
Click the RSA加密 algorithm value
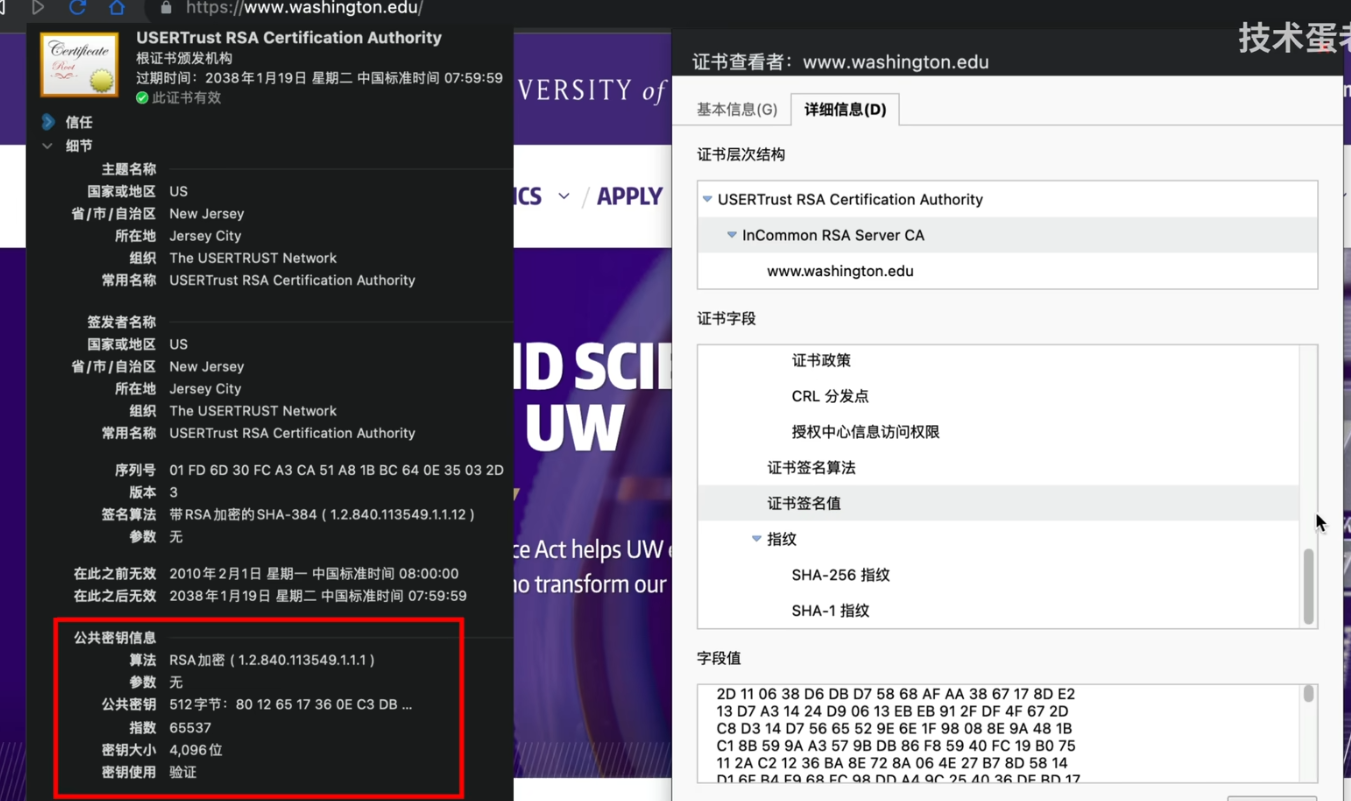point(272,660)
